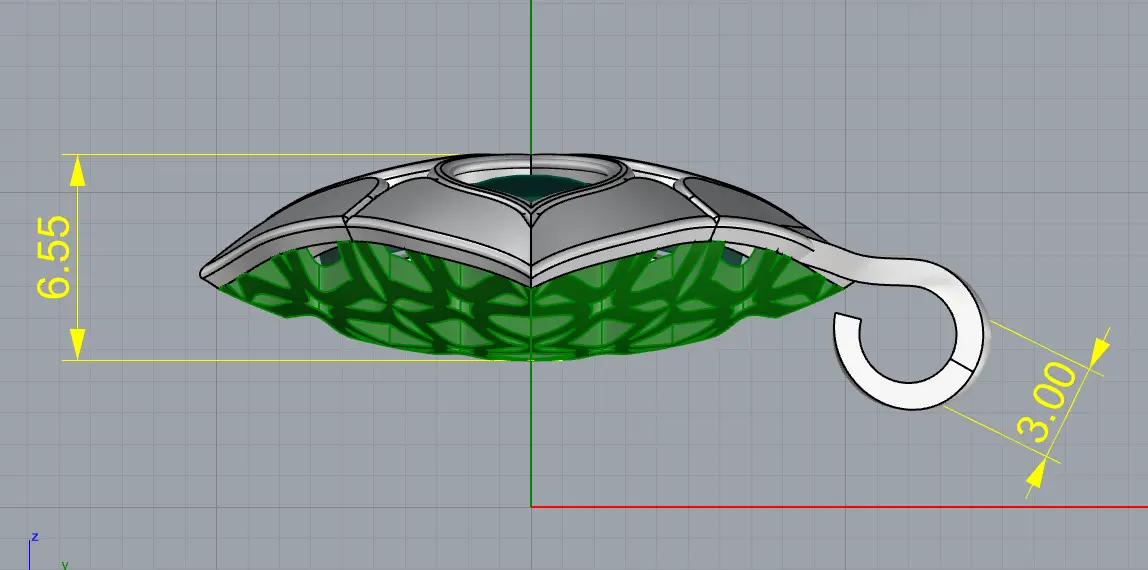Click the top arrowhead of the 6.55 dimension
The width and height of the screenshot is (1148, 570).
76,172
